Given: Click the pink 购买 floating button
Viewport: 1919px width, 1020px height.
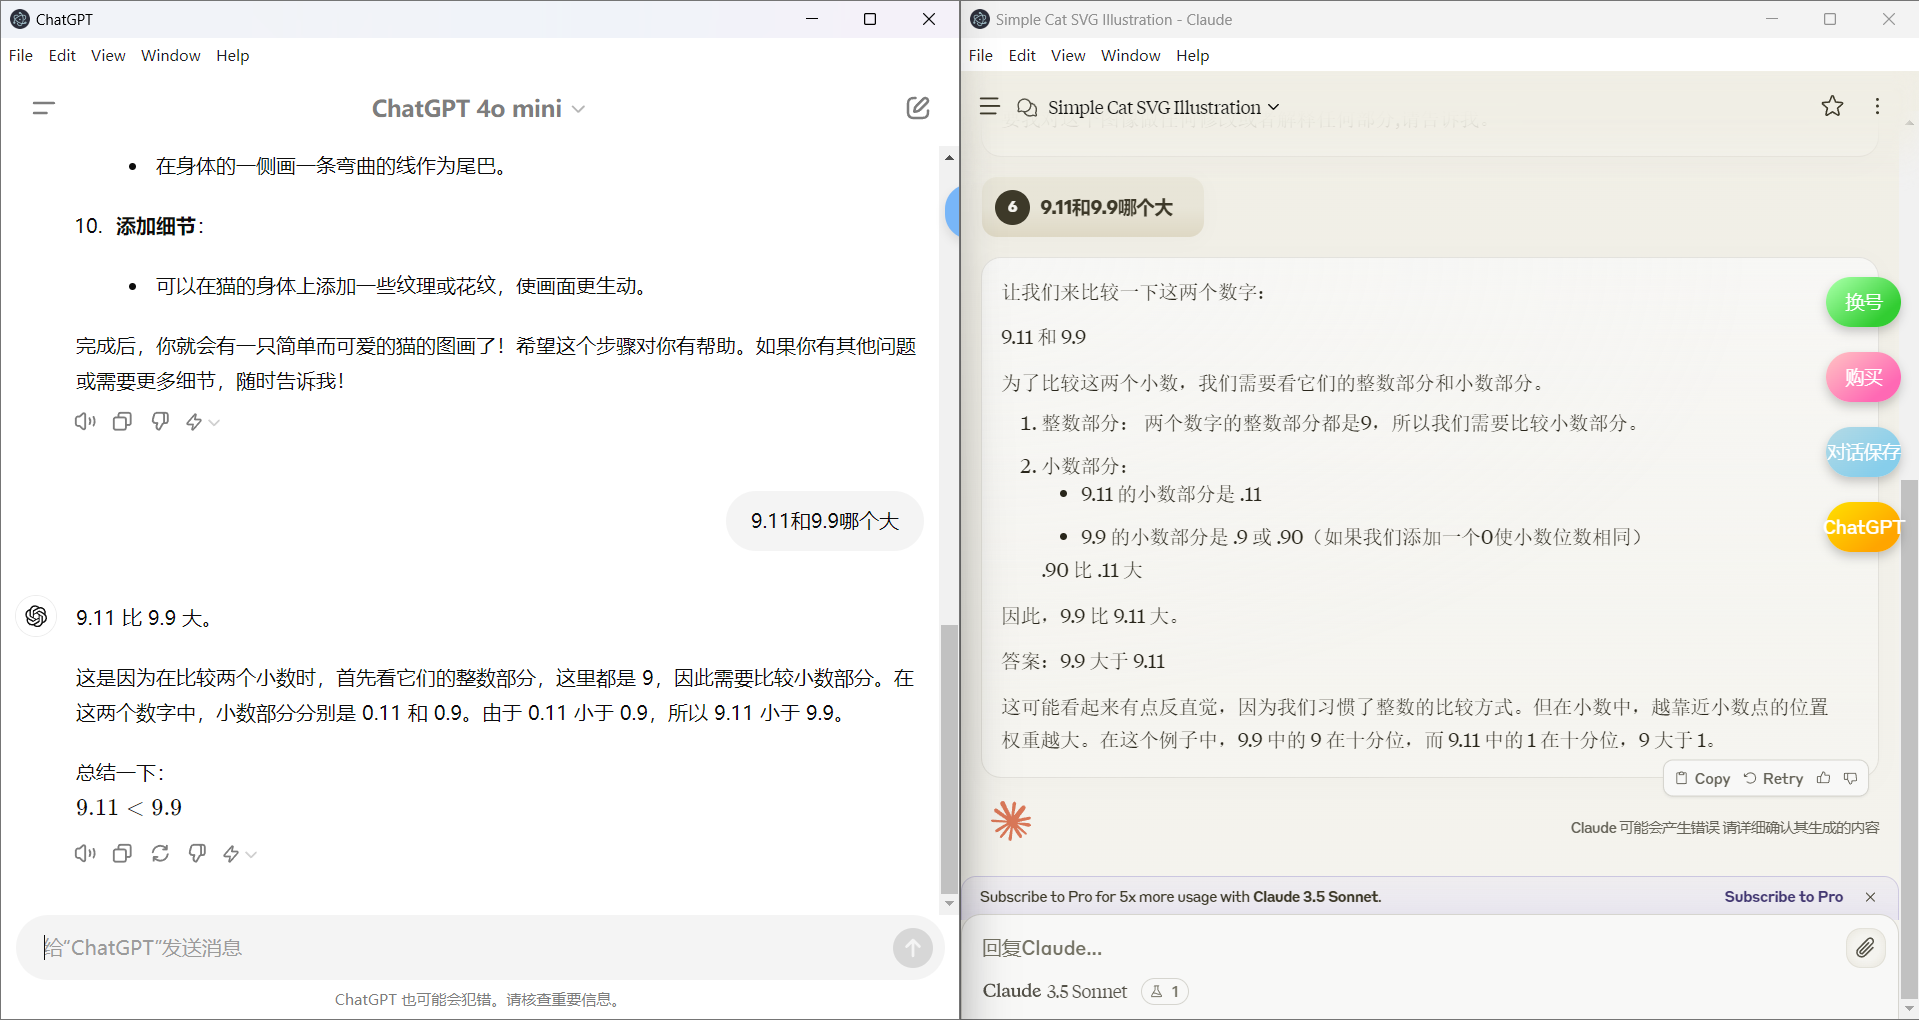Looking at the screenshot, I should (x=1863, y=377).
